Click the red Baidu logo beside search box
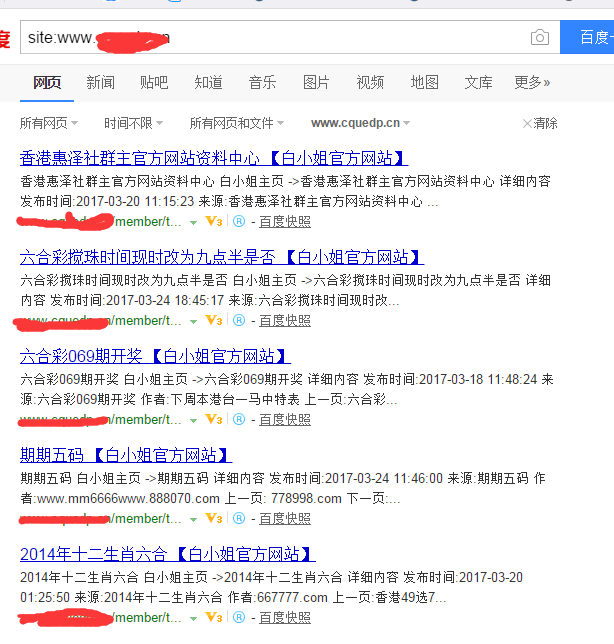 pos(5,39)
